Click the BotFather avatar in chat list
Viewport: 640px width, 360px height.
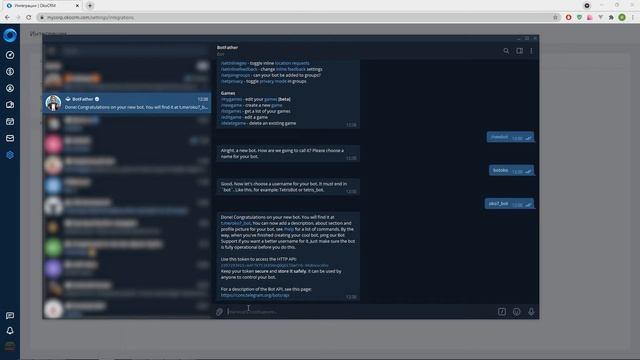point(53,103)
